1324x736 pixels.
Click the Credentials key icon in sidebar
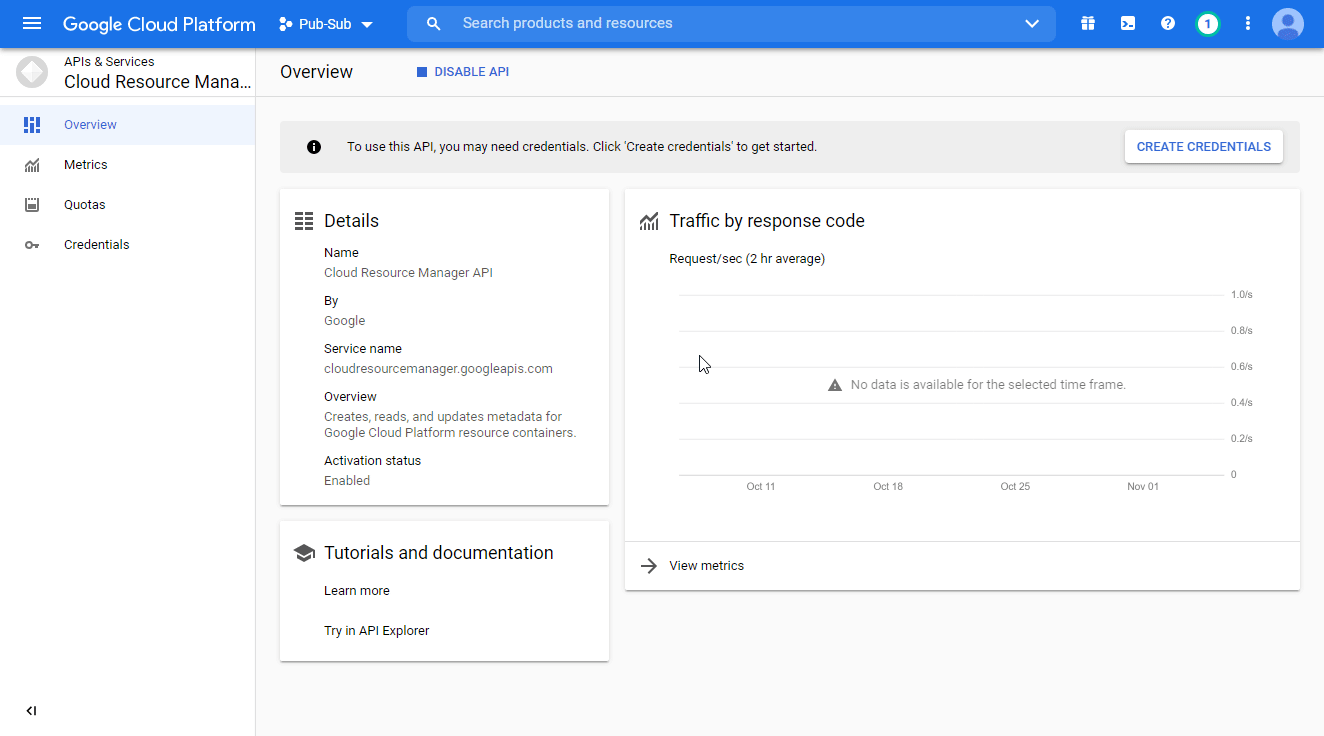[x=32, y=245]
